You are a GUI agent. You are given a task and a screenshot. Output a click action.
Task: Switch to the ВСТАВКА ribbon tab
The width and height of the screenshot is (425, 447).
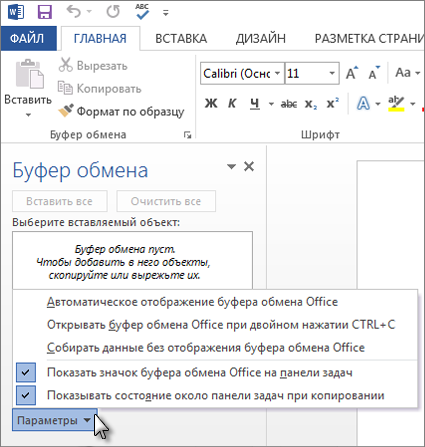coord(181,39)
